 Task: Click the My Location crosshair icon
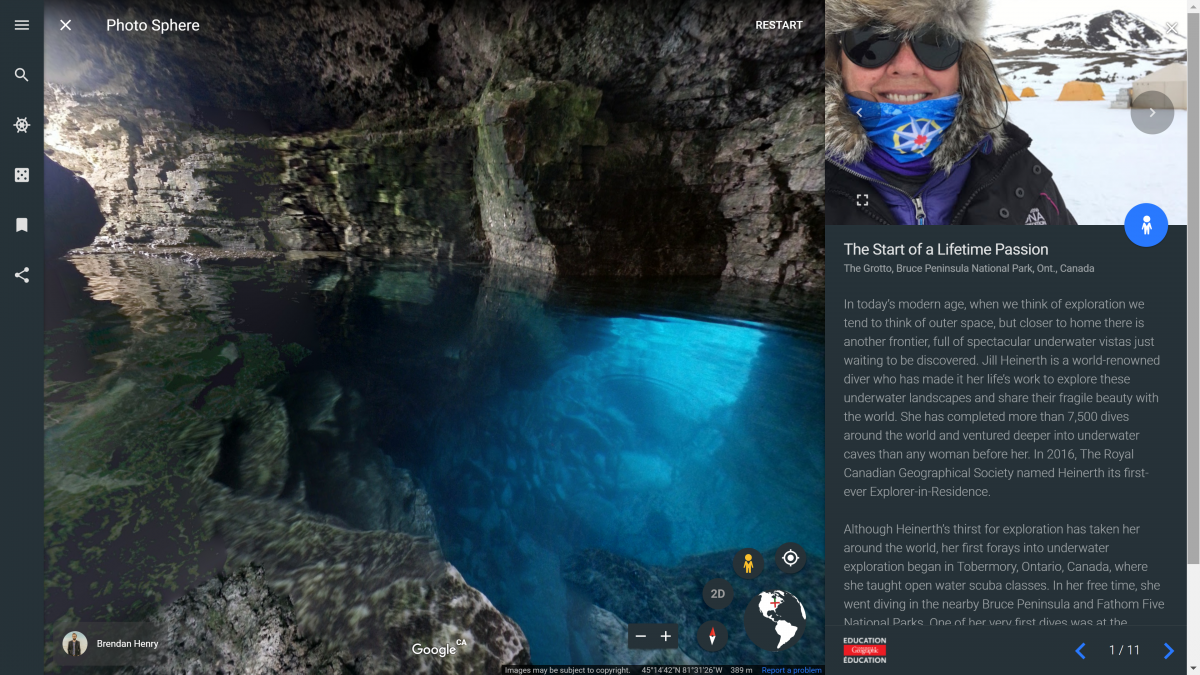(x=790, y=558)
